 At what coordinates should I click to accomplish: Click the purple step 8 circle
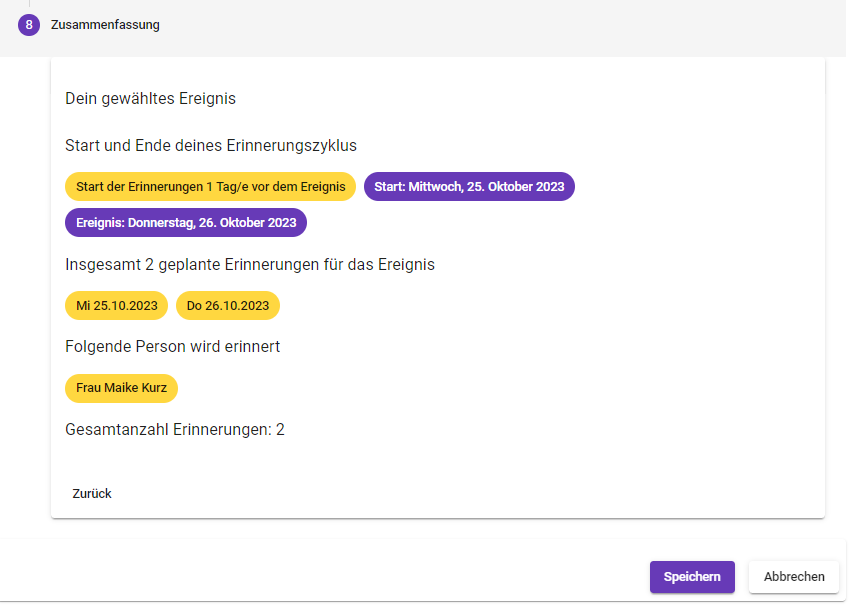(29, 25)
